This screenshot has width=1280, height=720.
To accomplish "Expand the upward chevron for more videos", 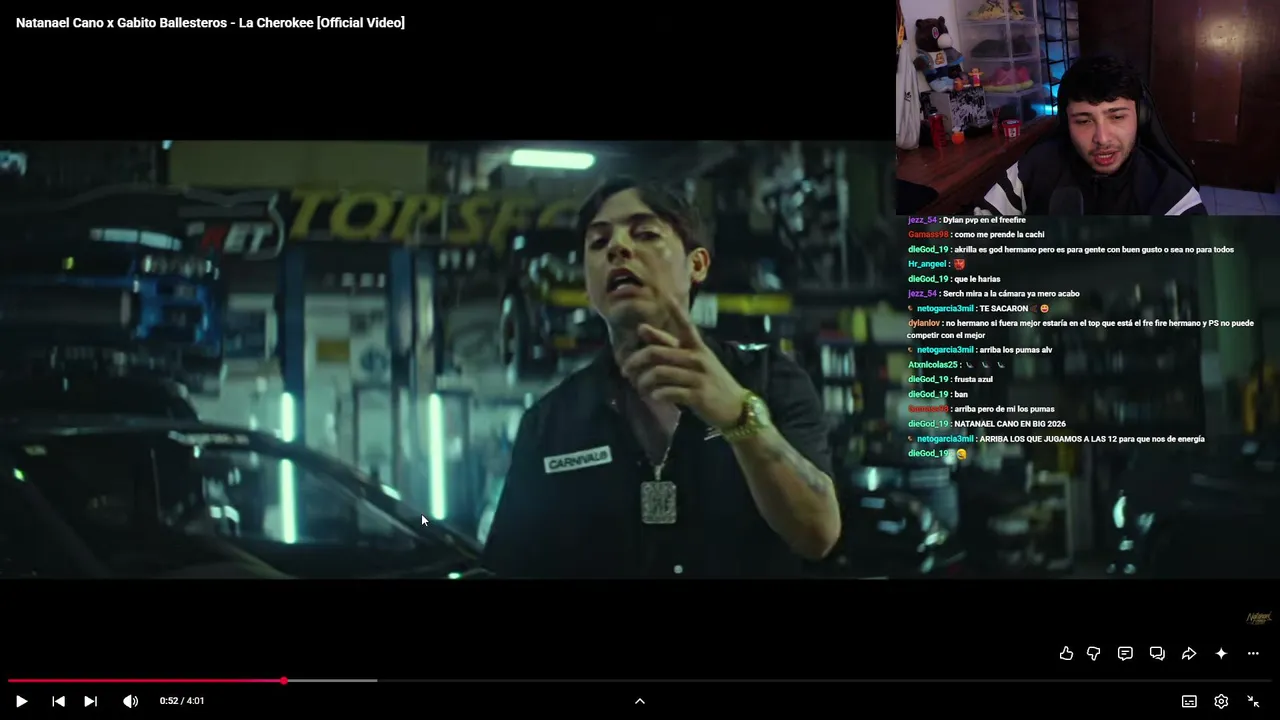I will (640, 701).
